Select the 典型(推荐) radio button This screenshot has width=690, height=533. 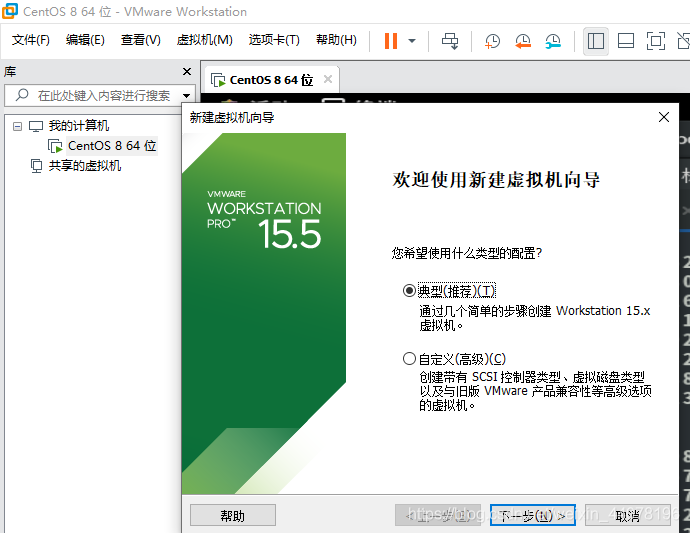point(409,290)
